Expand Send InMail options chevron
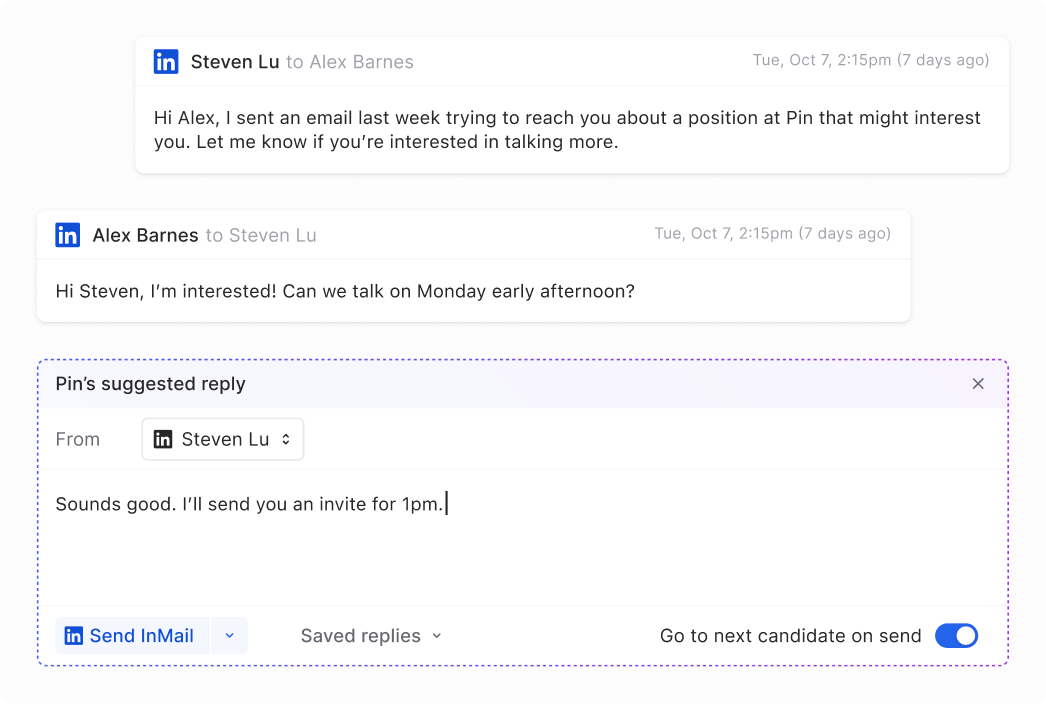This screenshot has width=1046, height=704. [229, 636]
